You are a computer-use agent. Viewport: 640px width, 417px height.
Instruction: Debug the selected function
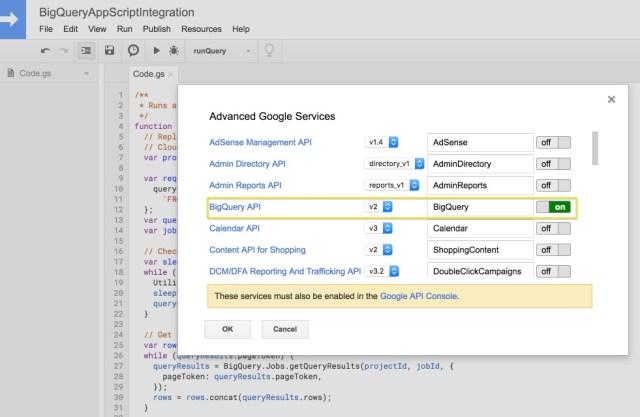click(x=174, y=51)
